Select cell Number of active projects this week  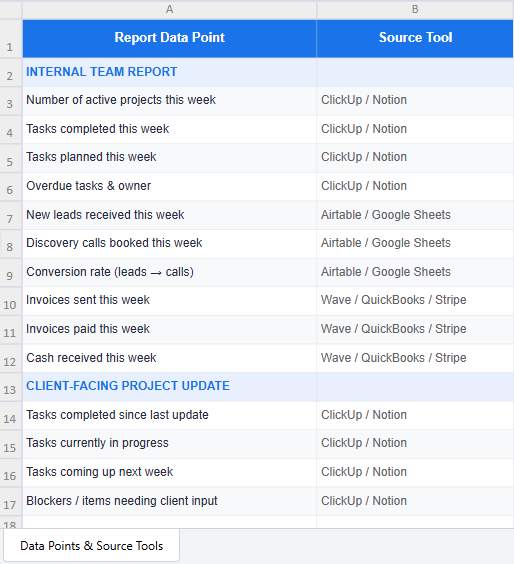[169, 101]
